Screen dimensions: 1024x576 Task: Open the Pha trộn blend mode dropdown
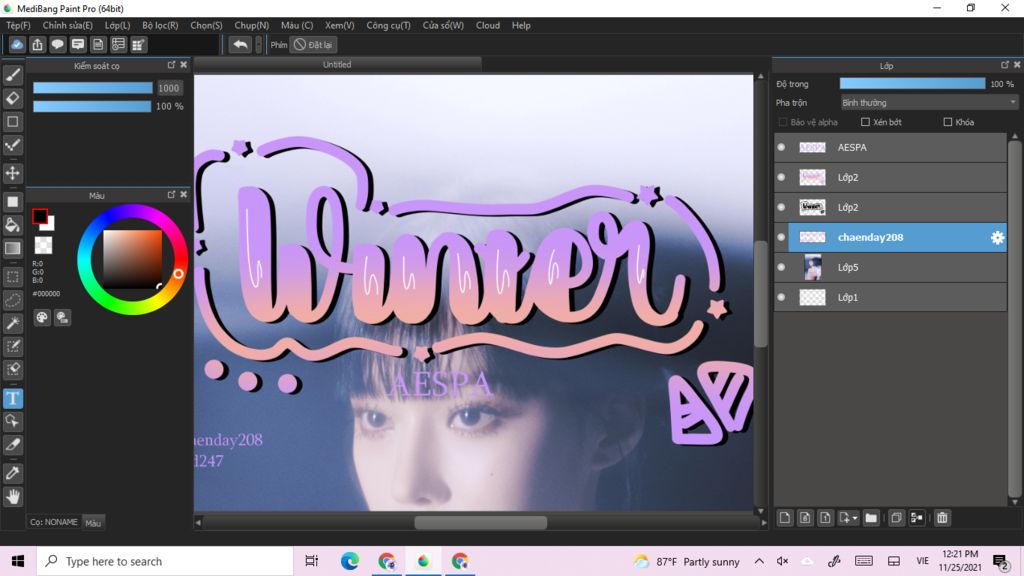[x=929, y=103]
